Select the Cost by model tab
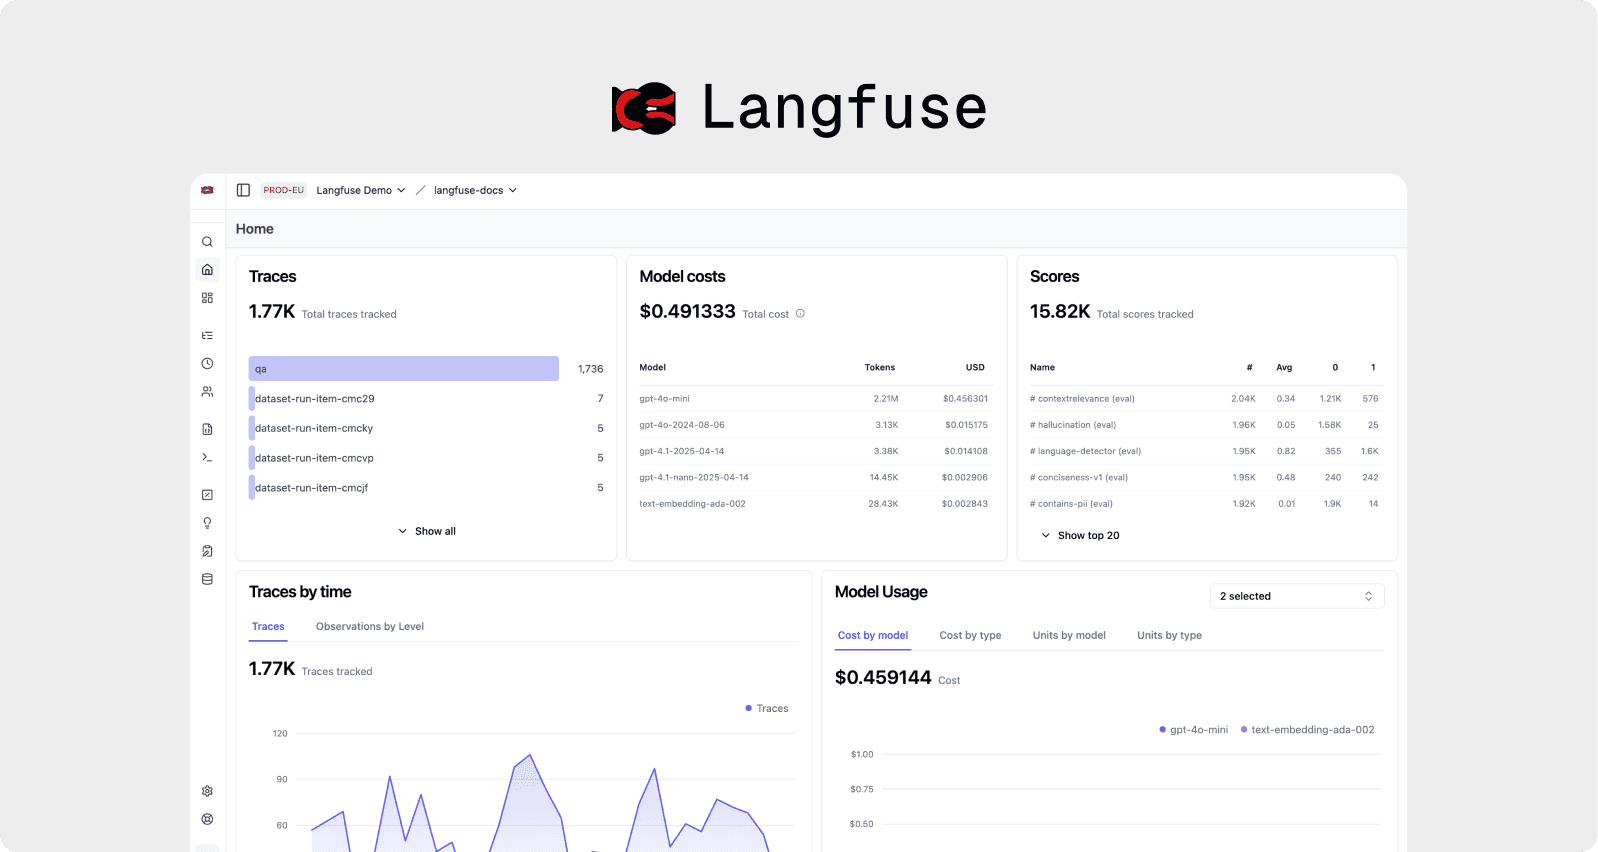The height and width of the screenshot is (852, 1598). 873,636
